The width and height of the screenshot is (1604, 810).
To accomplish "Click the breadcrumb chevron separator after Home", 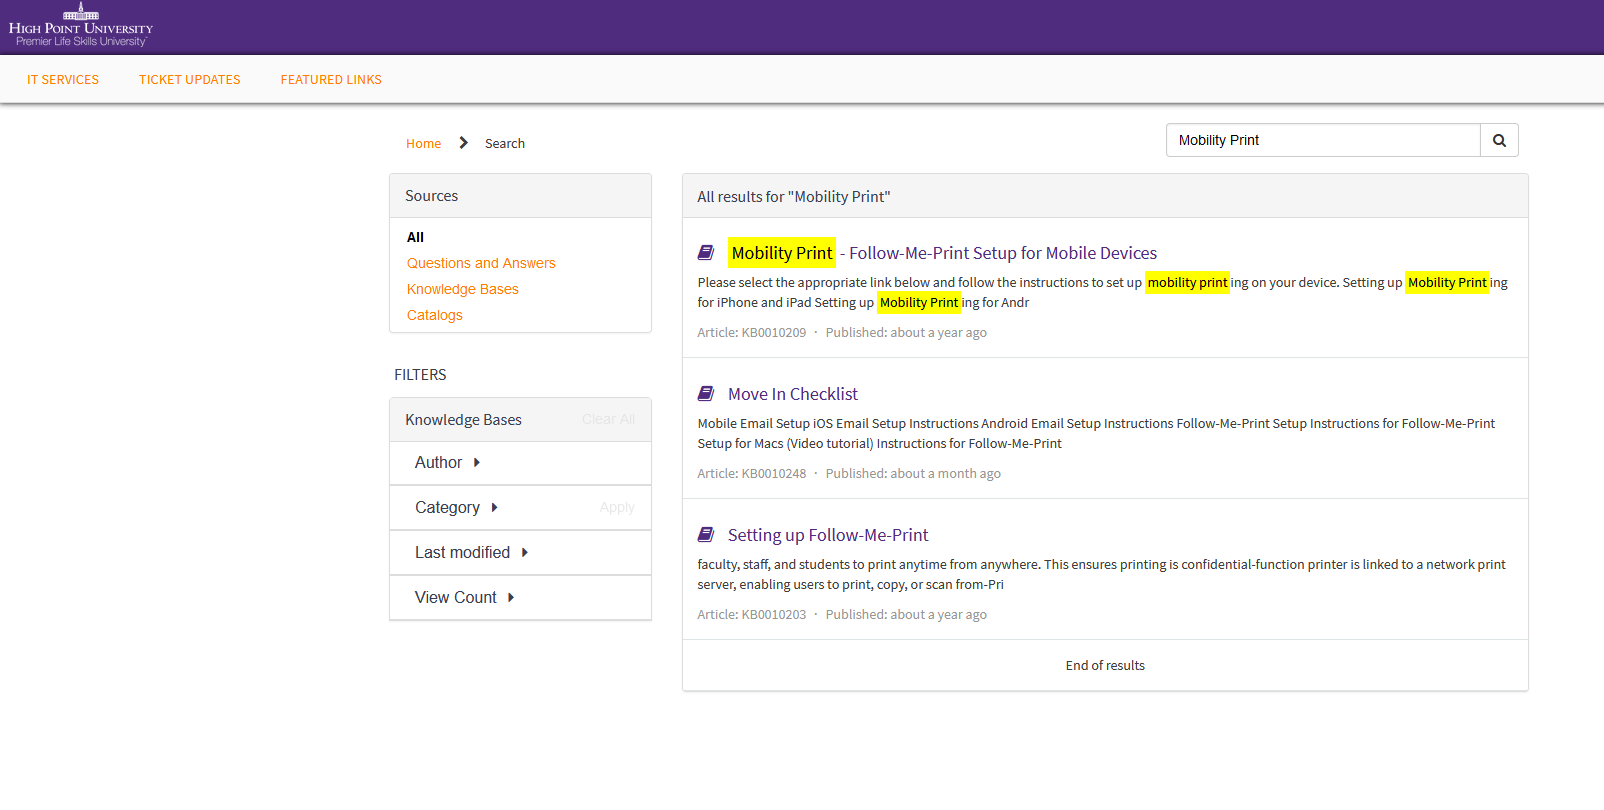I will [463, 143].
